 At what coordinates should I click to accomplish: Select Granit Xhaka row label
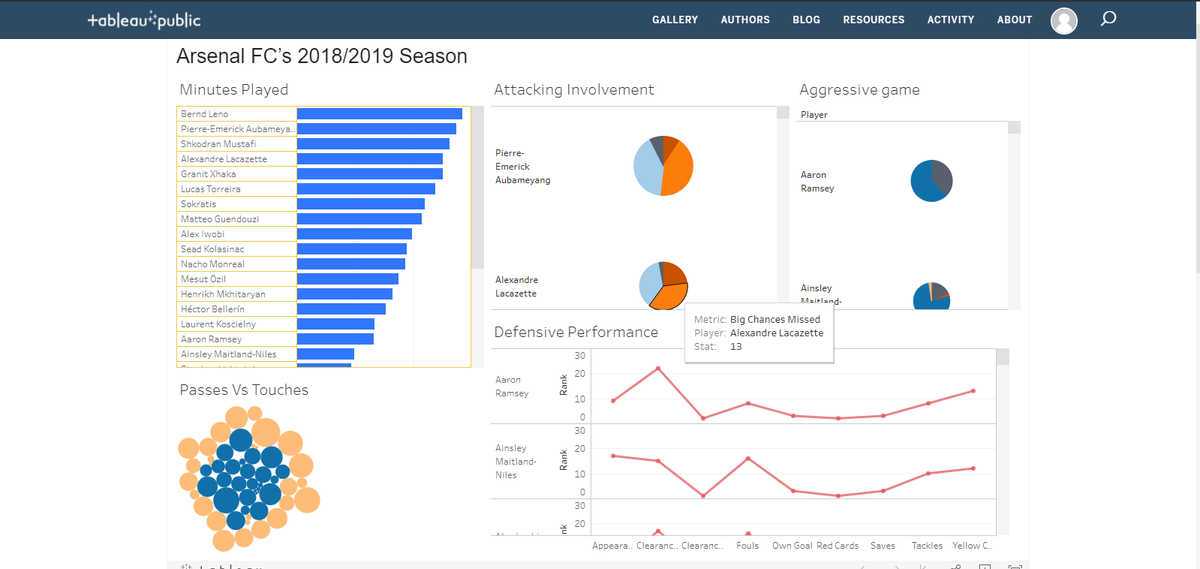coord(237,174)
